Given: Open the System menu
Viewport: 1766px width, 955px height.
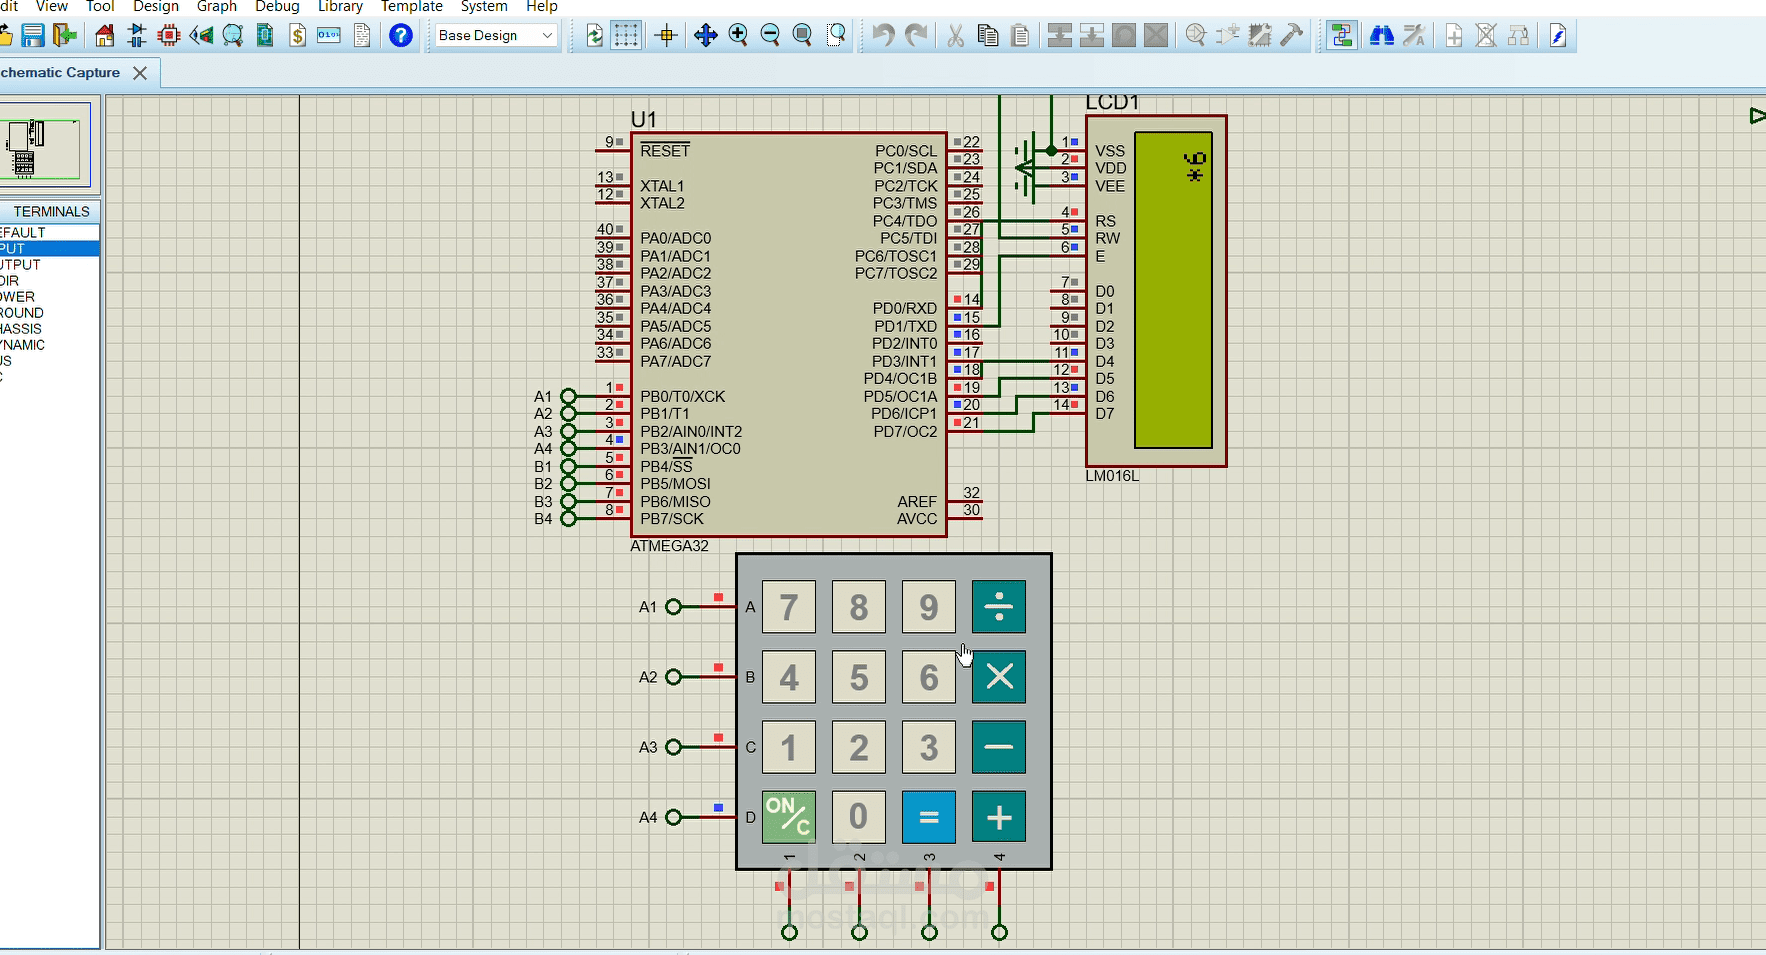Looking at the screenshot, I should 484,7.
